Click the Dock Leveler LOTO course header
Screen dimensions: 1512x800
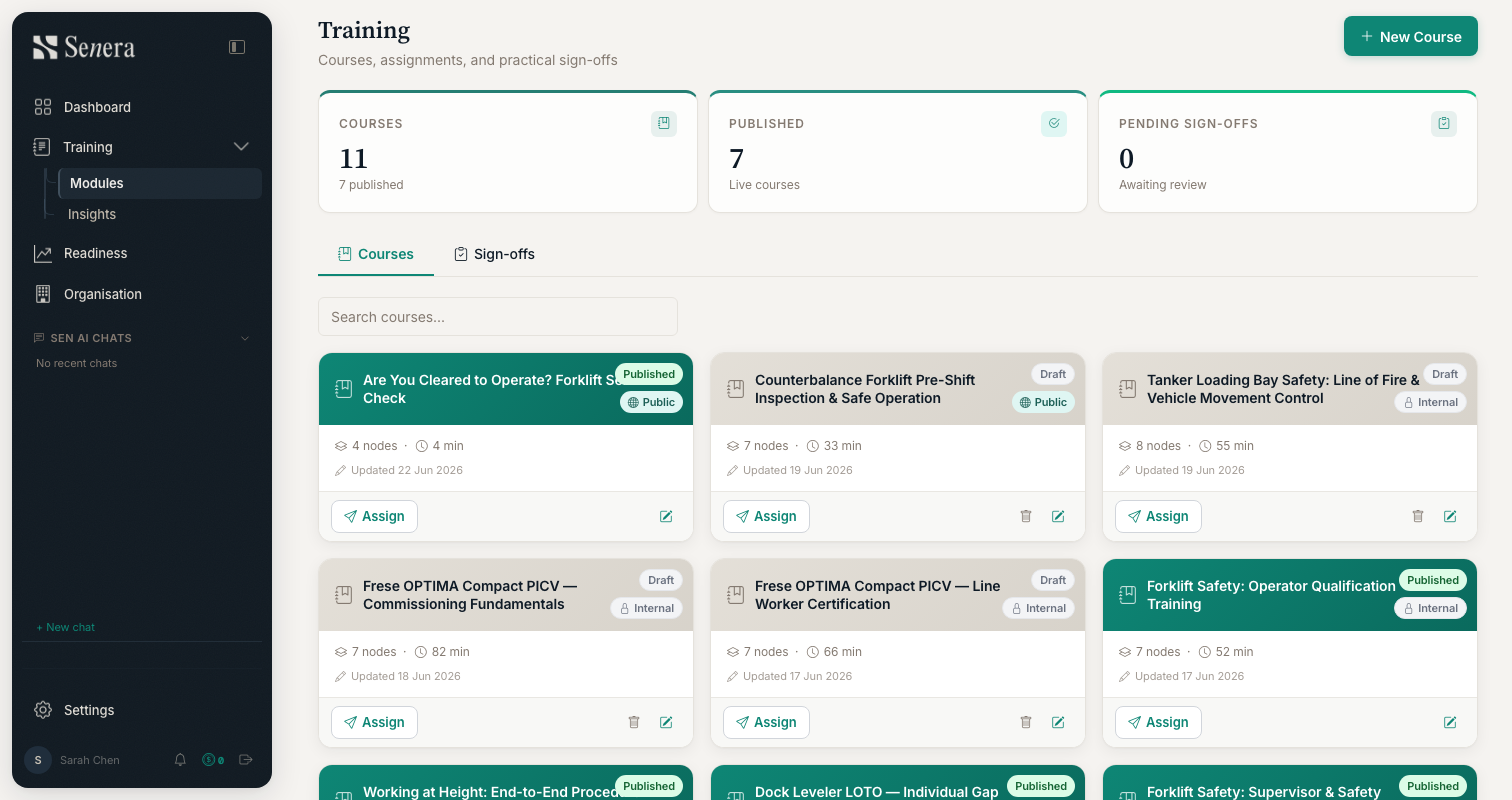898,783
